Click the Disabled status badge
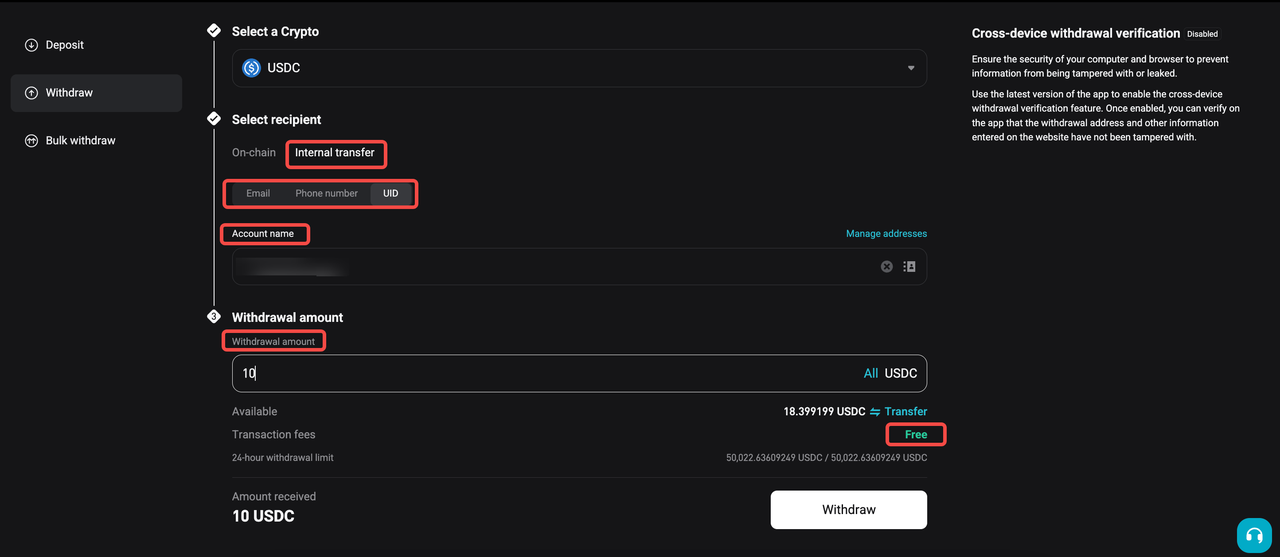The height and width of the screenshot is (557, 1280). pyautogui.click(x=1203, y=34)
